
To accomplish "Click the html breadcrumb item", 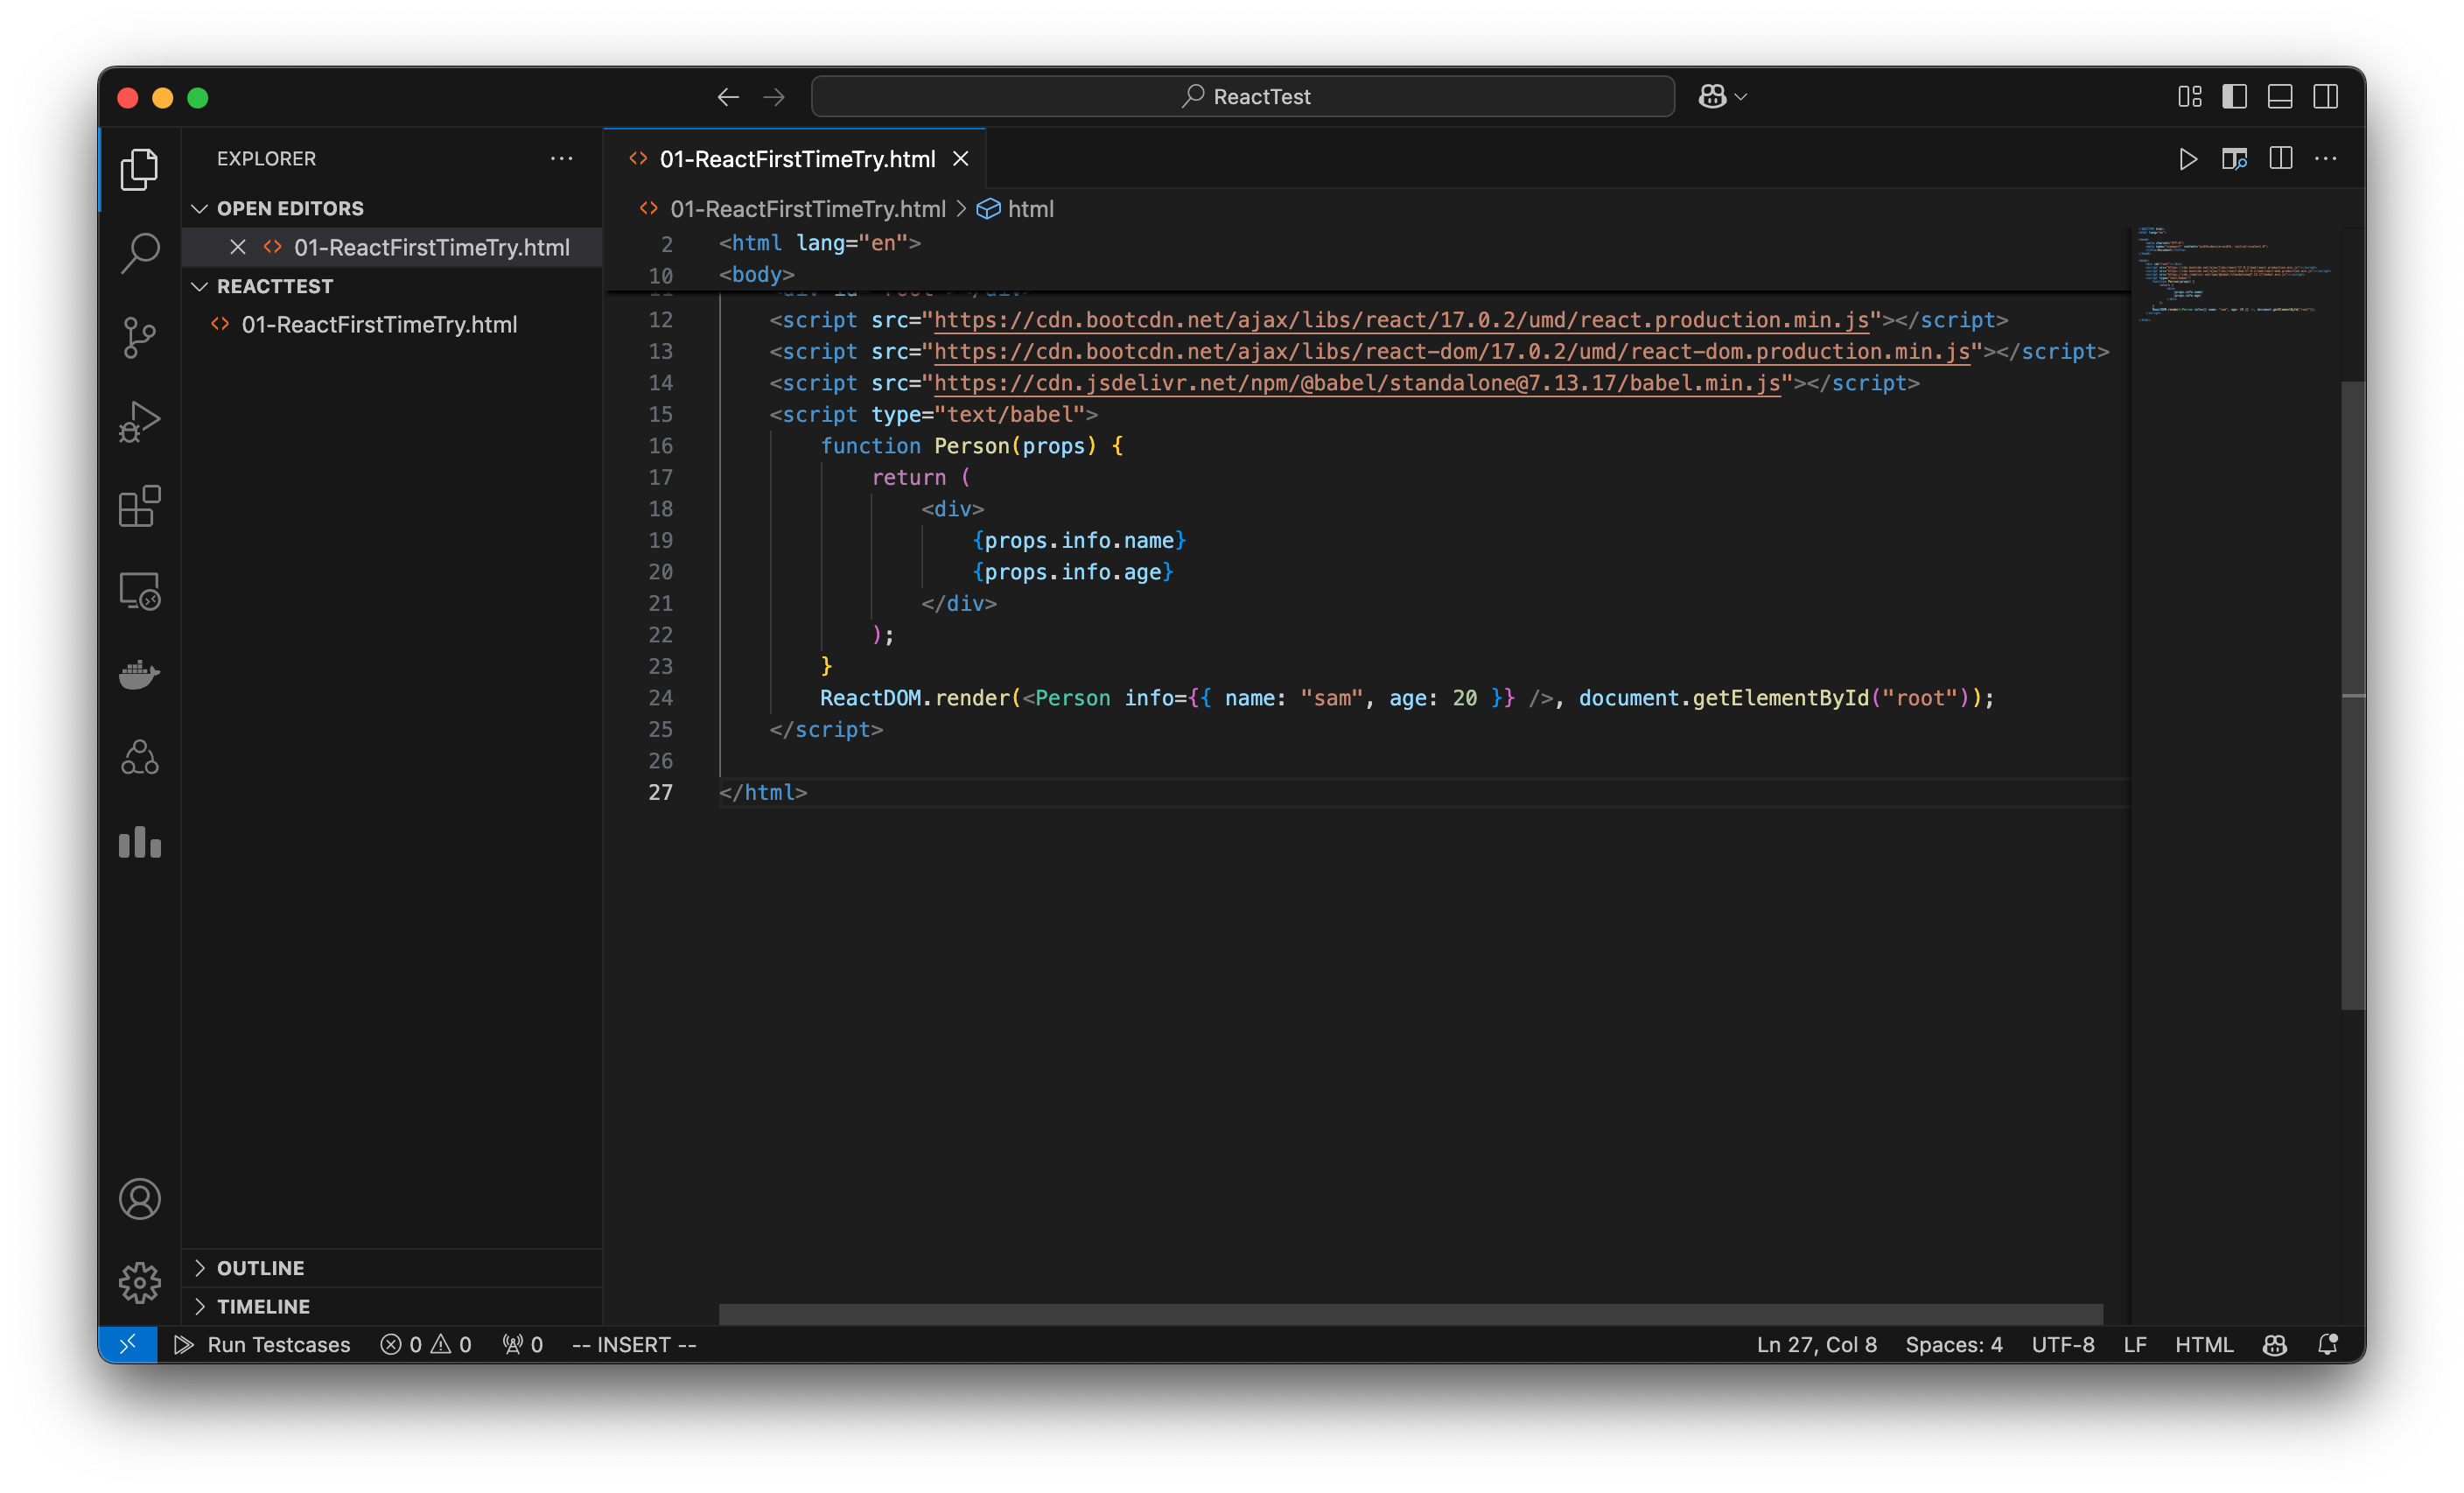I will tap(1031, 209).
